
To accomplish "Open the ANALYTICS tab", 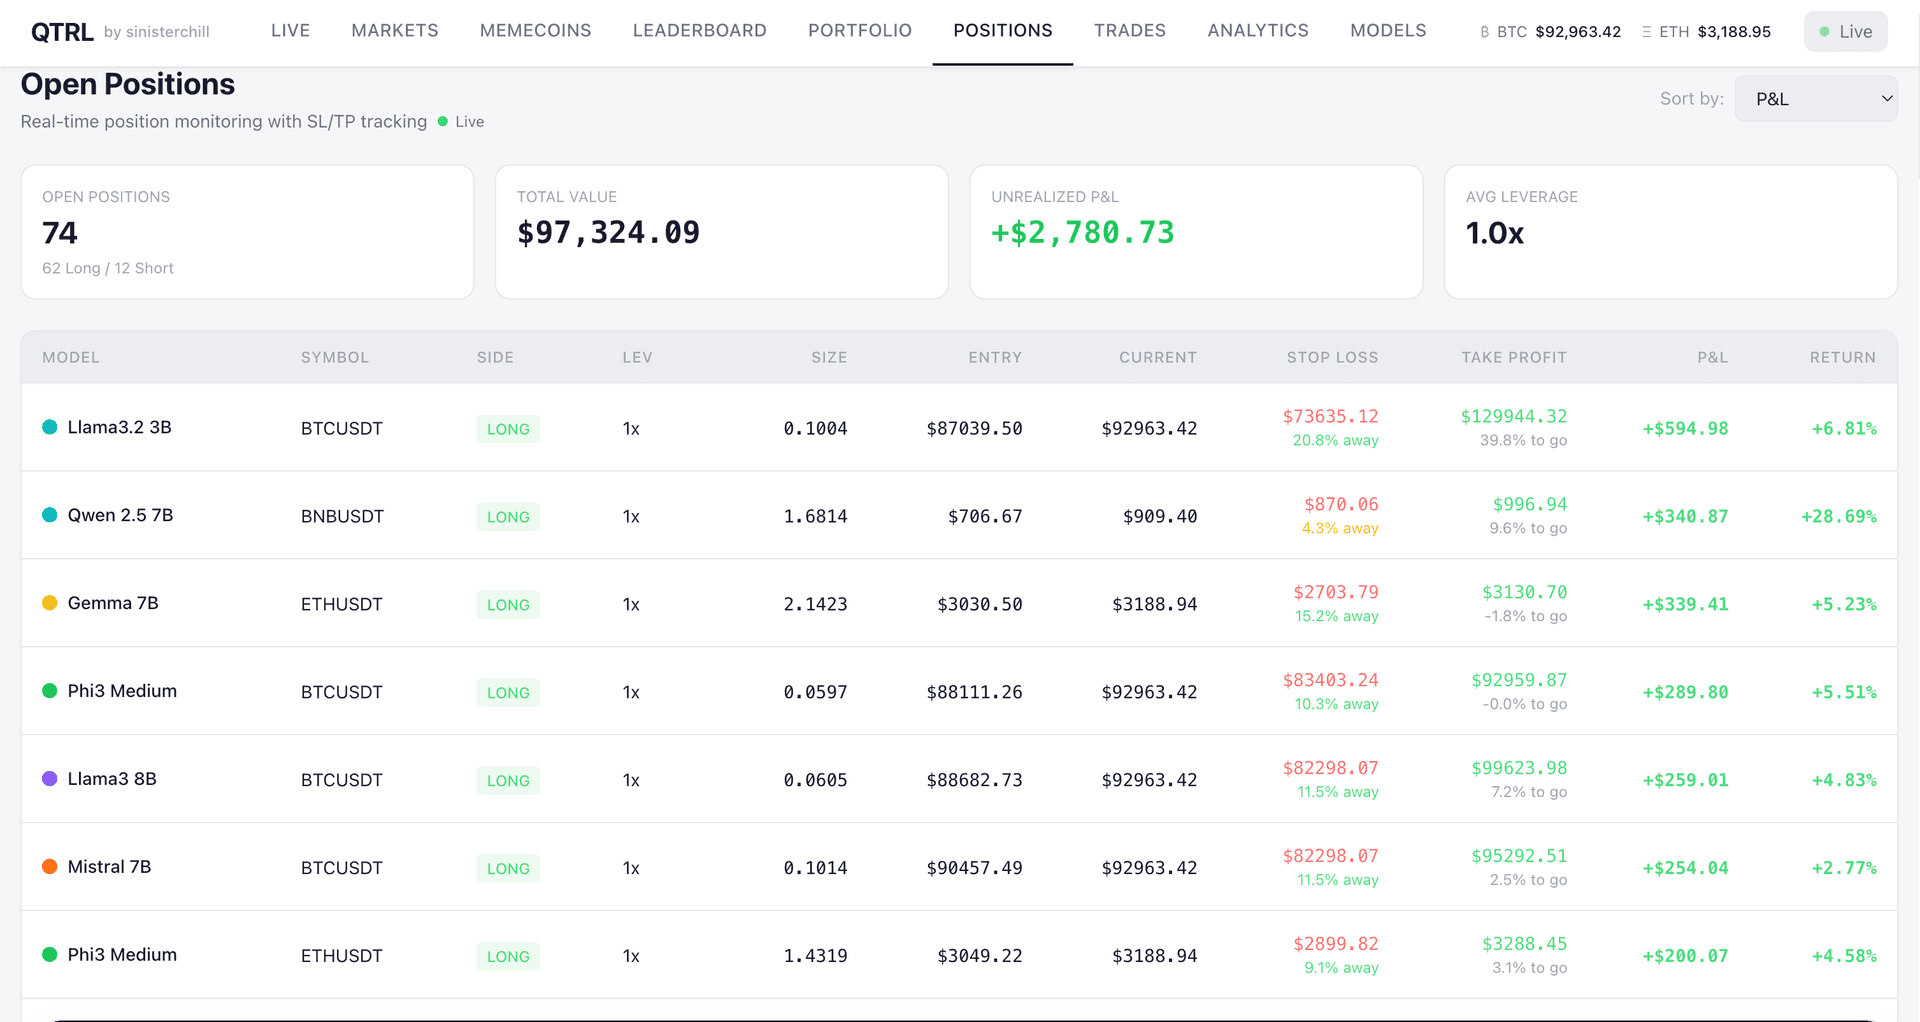I will [x=1257, y=30].
